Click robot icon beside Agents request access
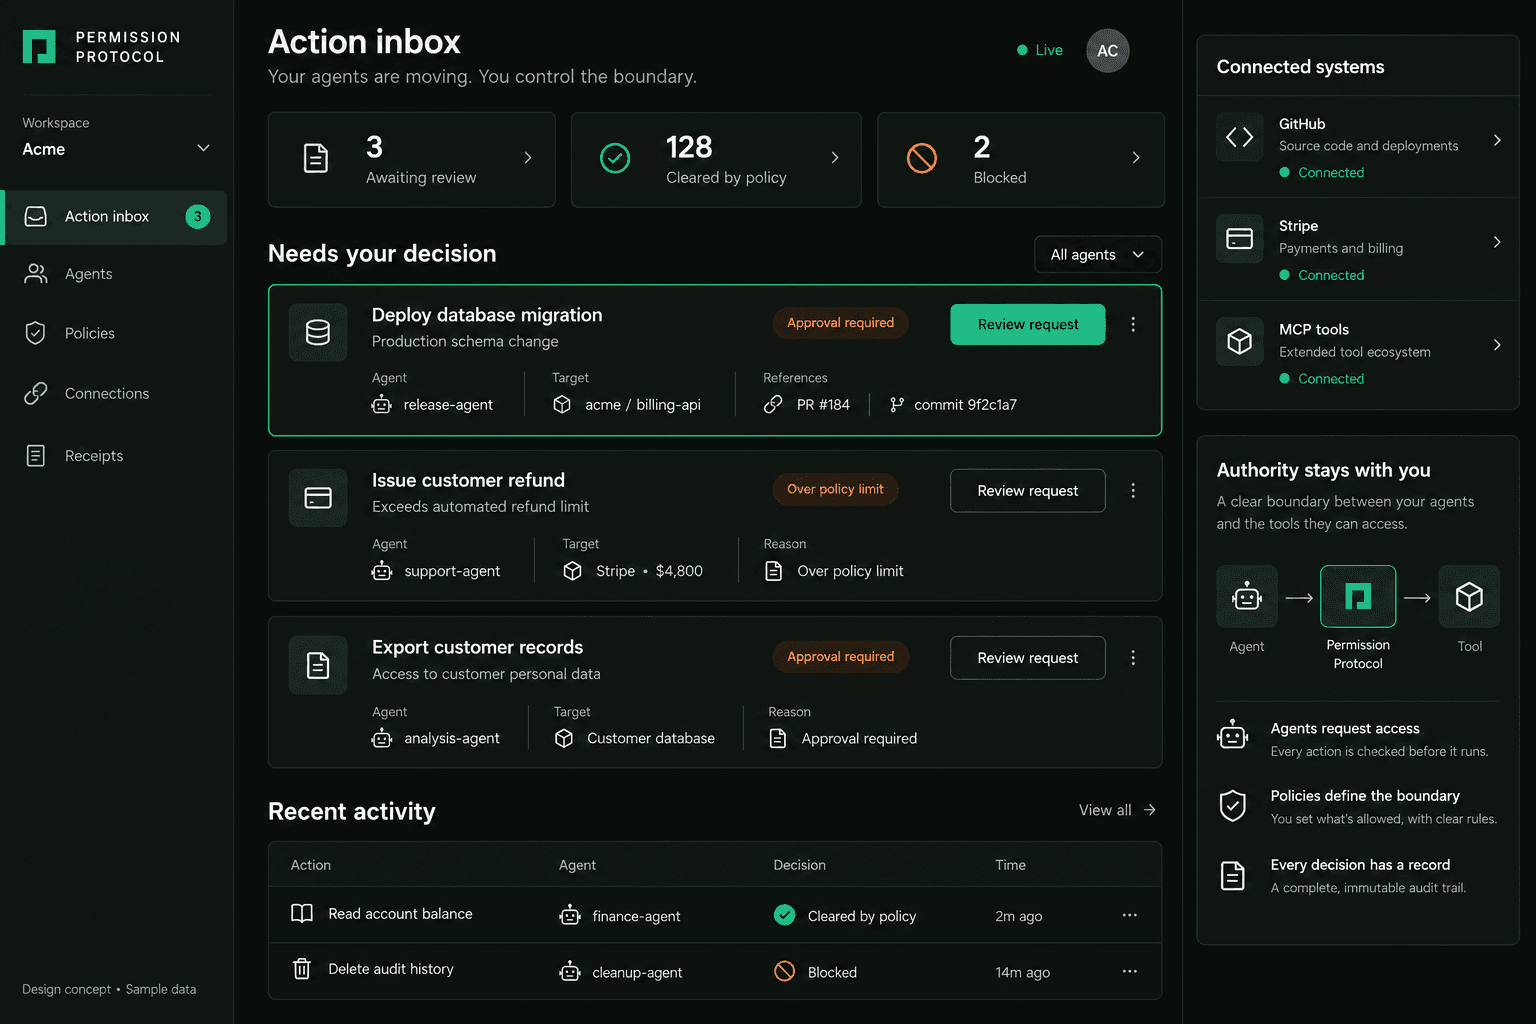 tap(1233, 735)
